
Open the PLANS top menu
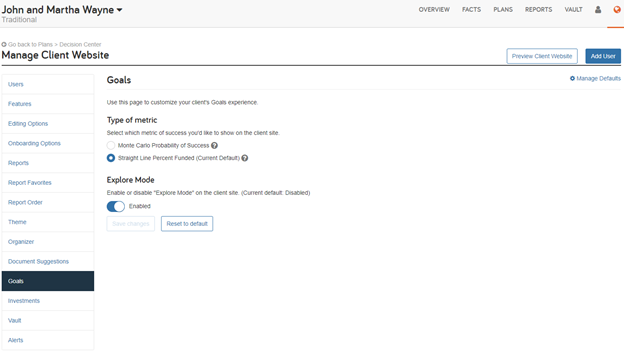pos(503,10)
